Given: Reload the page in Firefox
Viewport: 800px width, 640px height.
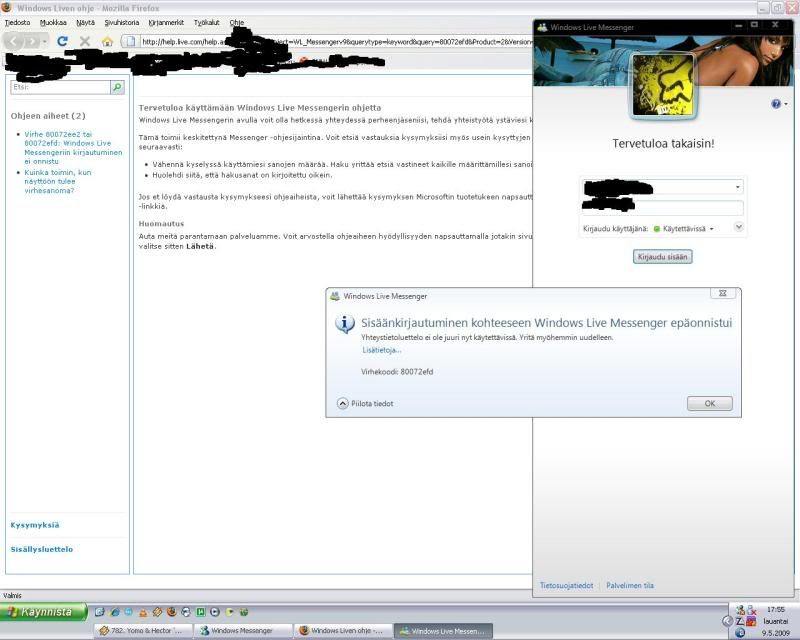Looking at the screenshot, I should pyautogui.click(x=62, y=41).
